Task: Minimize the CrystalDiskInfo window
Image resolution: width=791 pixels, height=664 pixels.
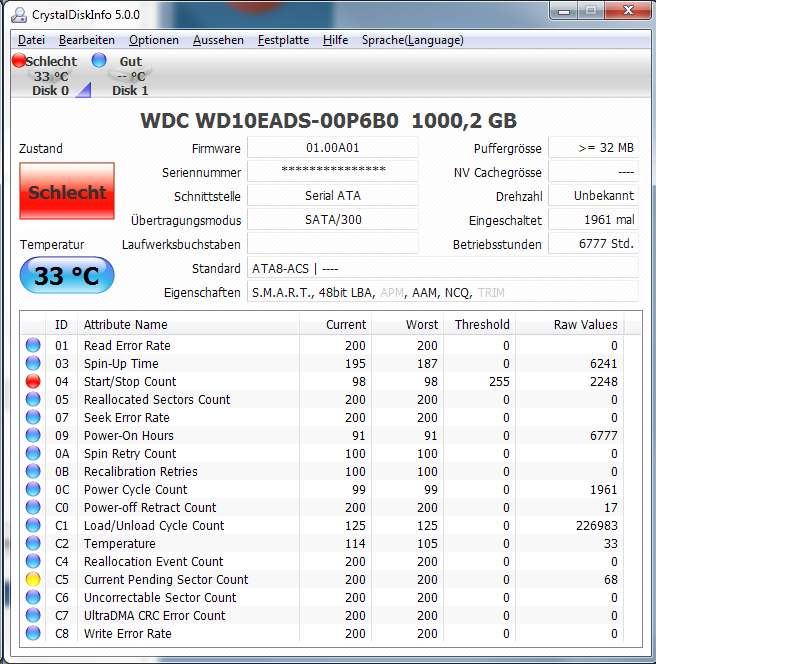Action: tap(564, 11)
